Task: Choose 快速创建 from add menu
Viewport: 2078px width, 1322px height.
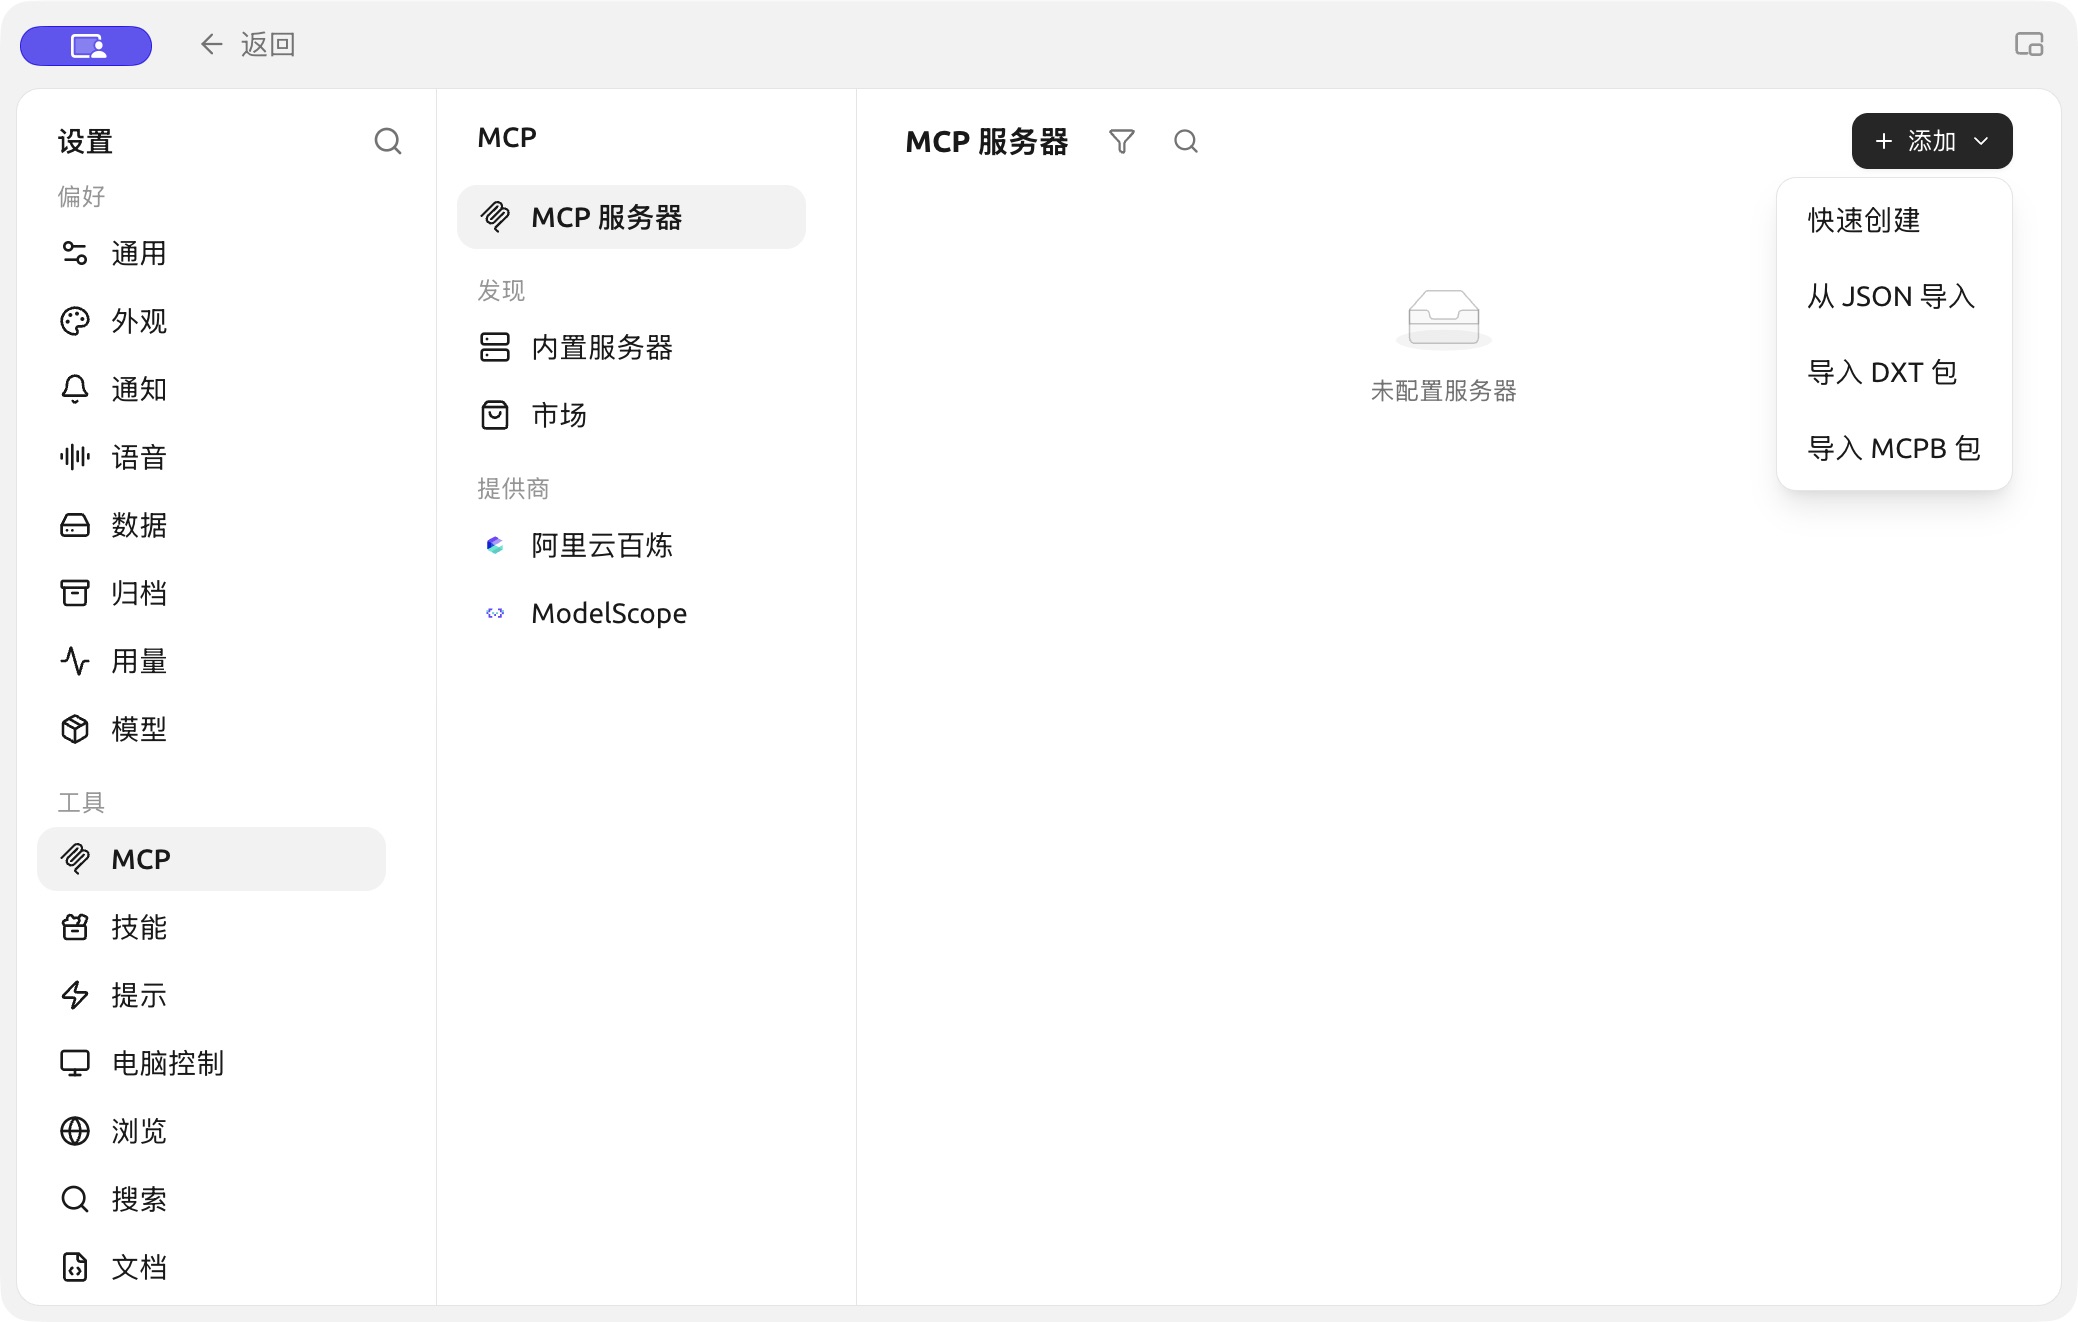Action: click(1894, 220)
